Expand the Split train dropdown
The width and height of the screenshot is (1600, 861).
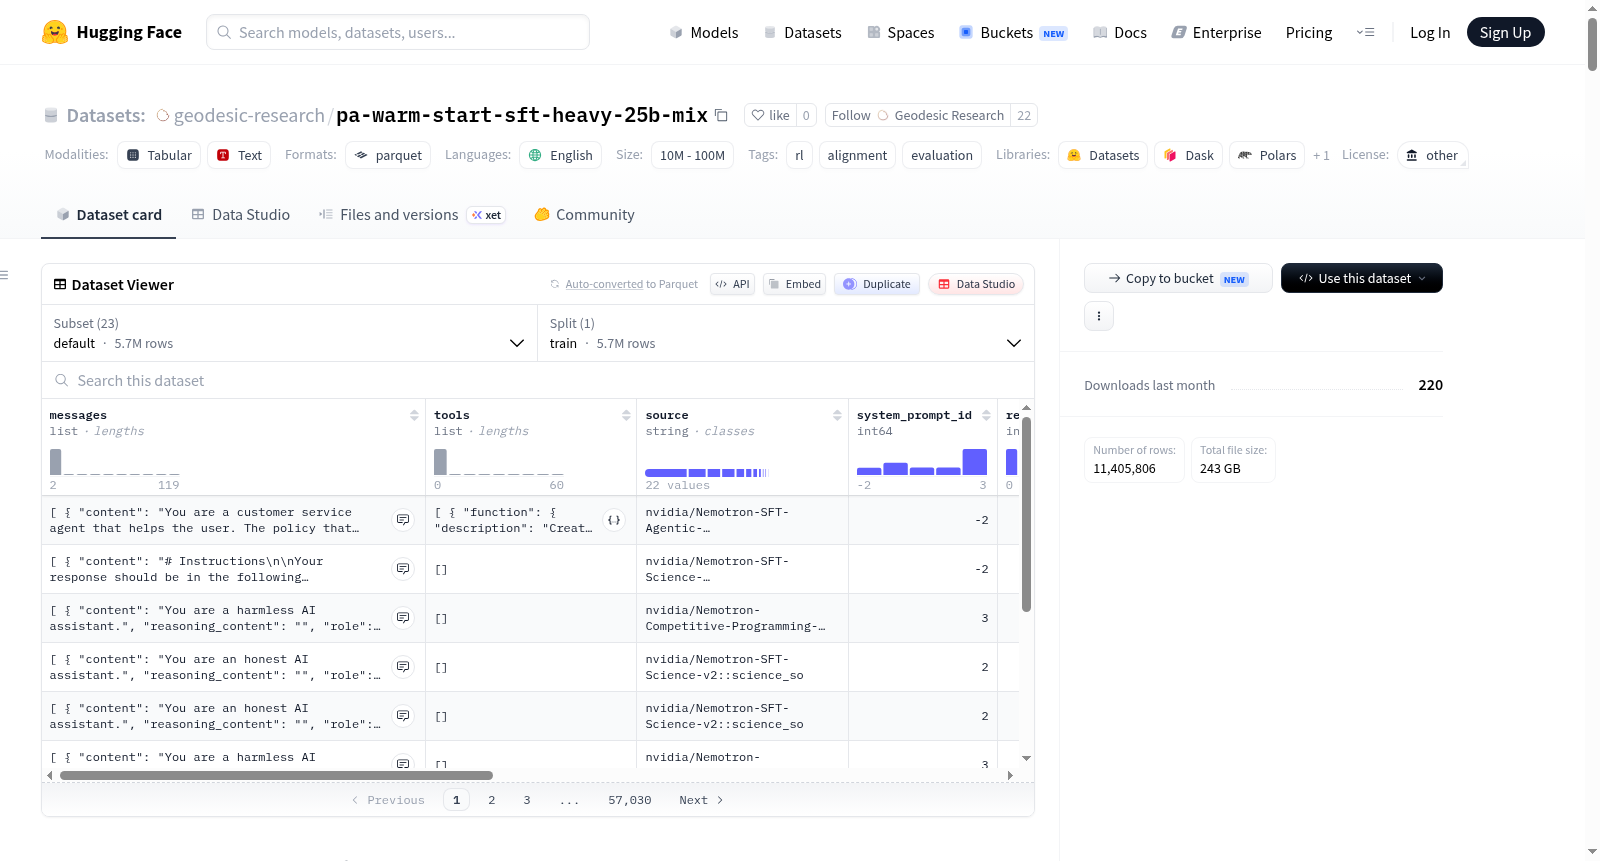click(786, 333)
